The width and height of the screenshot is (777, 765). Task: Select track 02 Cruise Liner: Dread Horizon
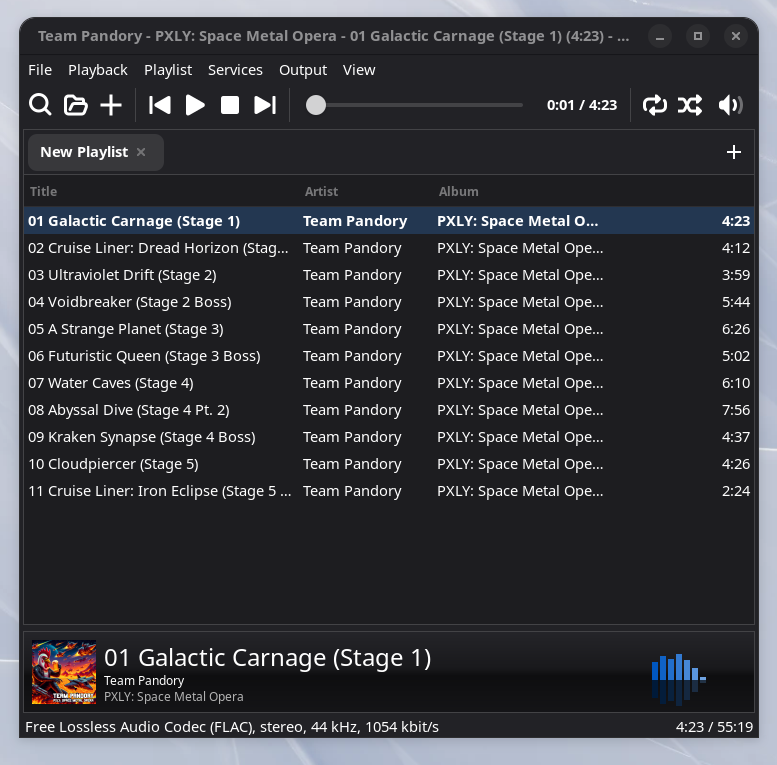point(389,248)
